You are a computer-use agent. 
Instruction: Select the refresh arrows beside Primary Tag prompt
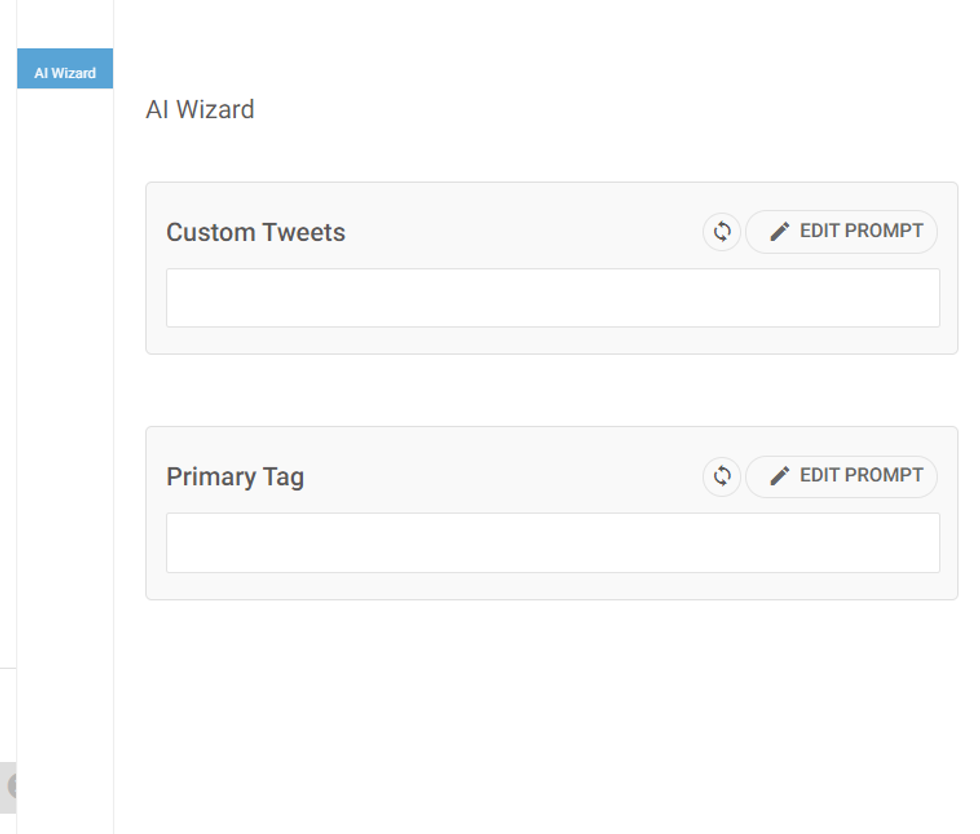(x=722, y=476)
